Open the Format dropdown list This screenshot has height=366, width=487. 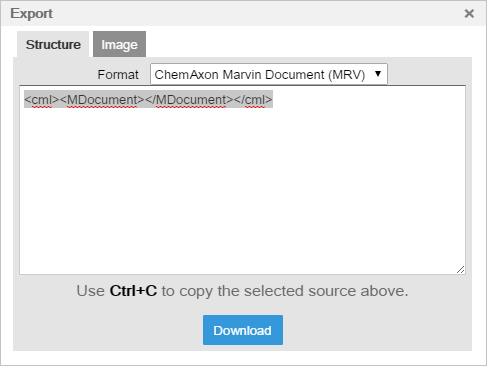[269, 74]
